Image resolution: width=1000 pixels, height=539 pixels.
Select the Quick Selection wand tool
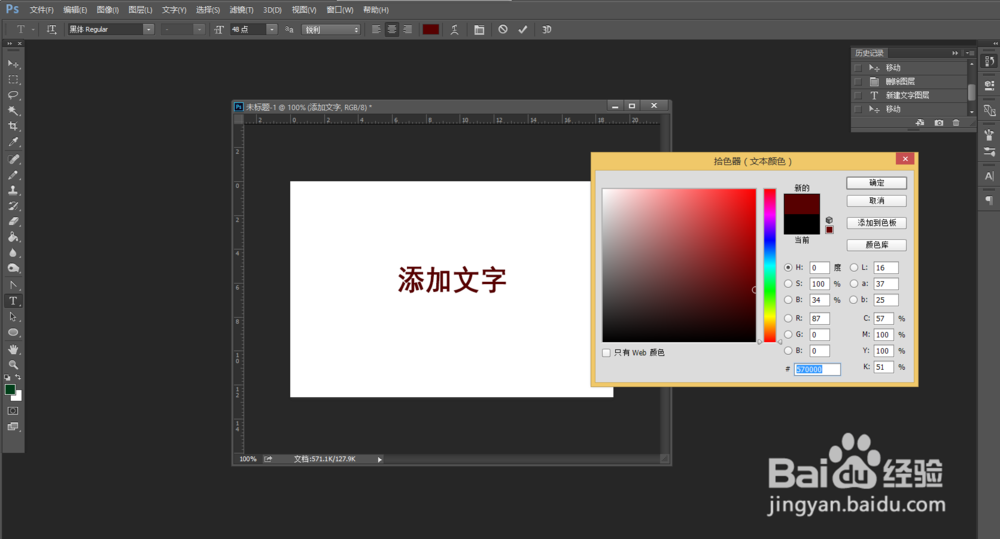(13, 111)
